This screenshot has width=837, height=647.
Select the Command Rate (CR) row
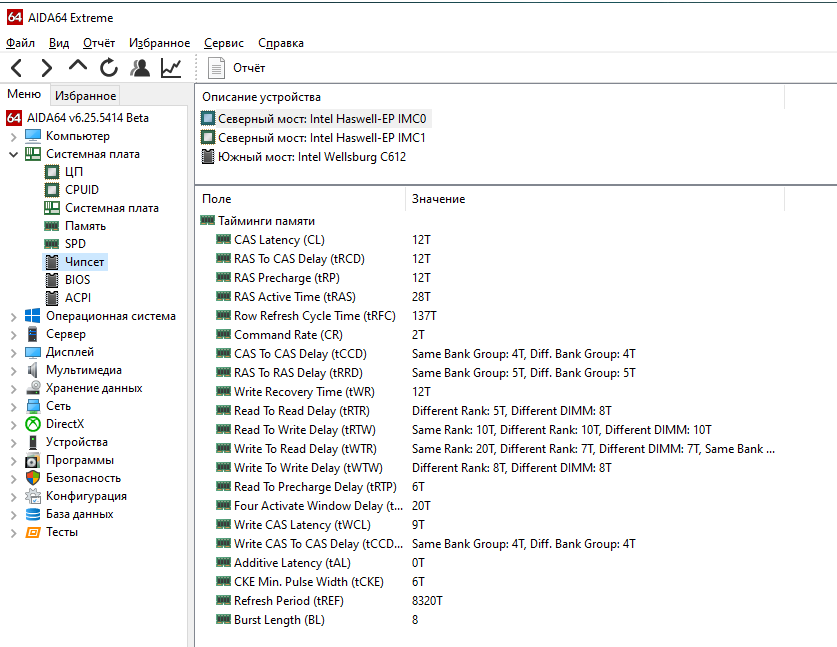pyautogui.click(x=488, y=335)
